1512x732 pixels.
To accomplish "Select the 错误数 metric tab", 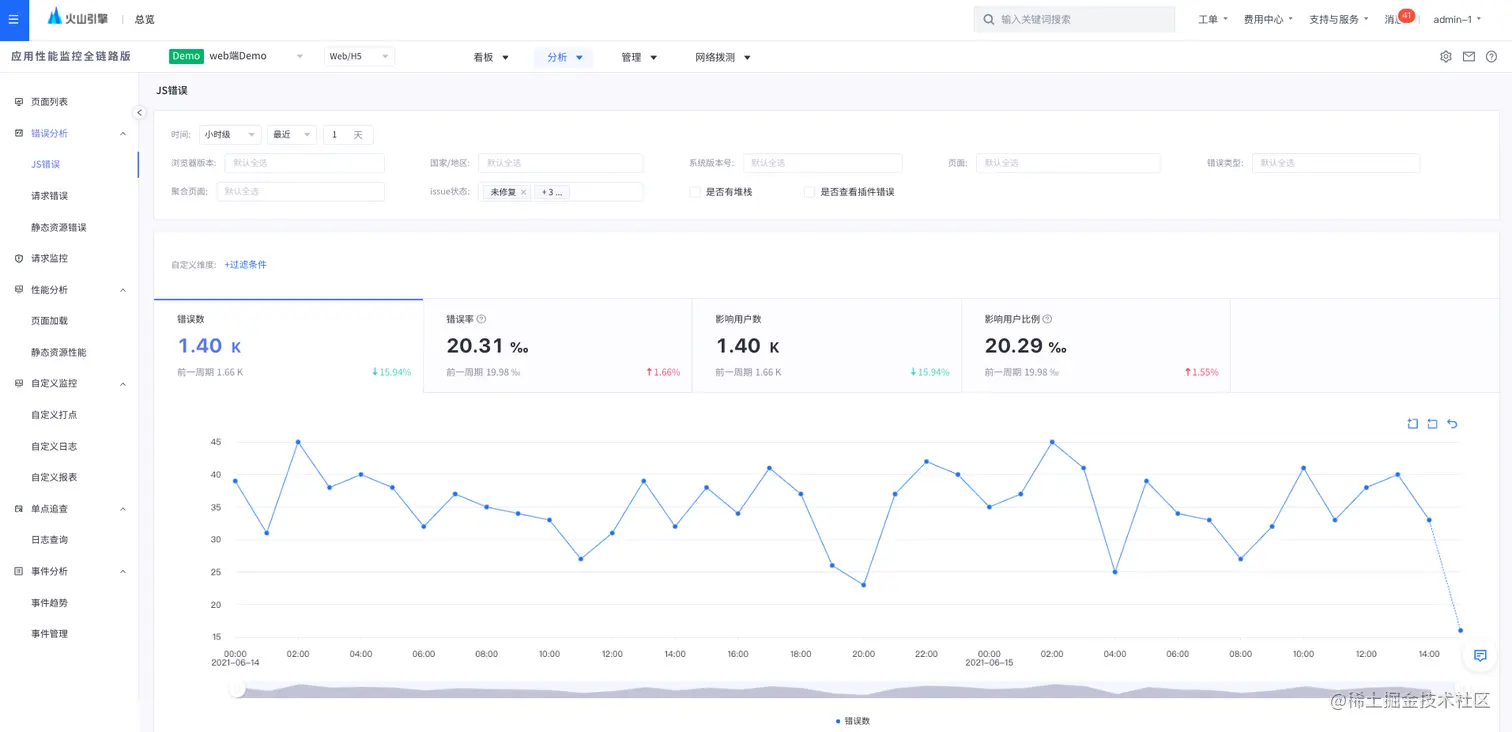I will [x=288, y=346].
